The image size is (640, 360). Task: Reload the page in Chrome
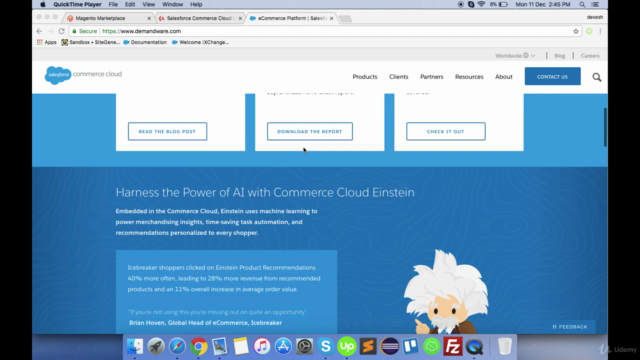tap(62, 31)
